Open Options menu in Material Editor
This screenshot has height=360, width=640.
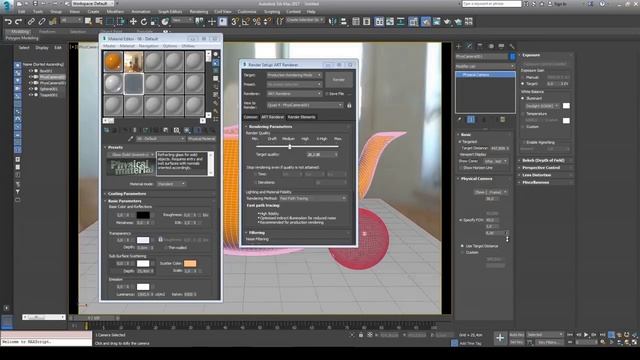[x=170, y=46]
